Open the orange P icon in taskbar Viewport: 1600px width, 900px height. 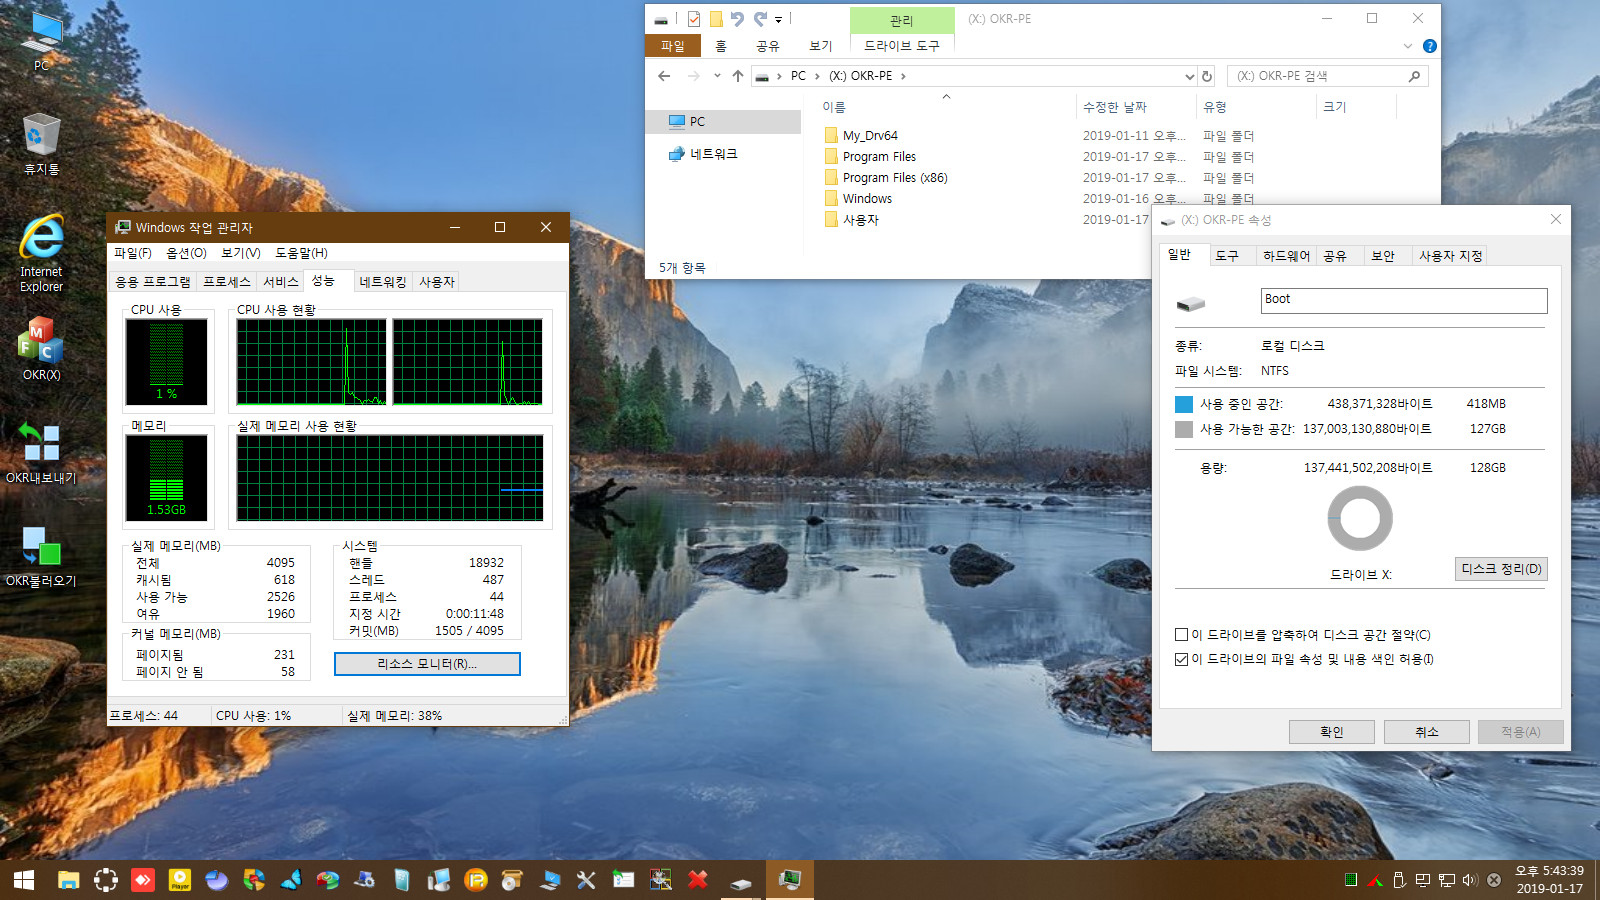pyautogui.click(x=476, y=880)
